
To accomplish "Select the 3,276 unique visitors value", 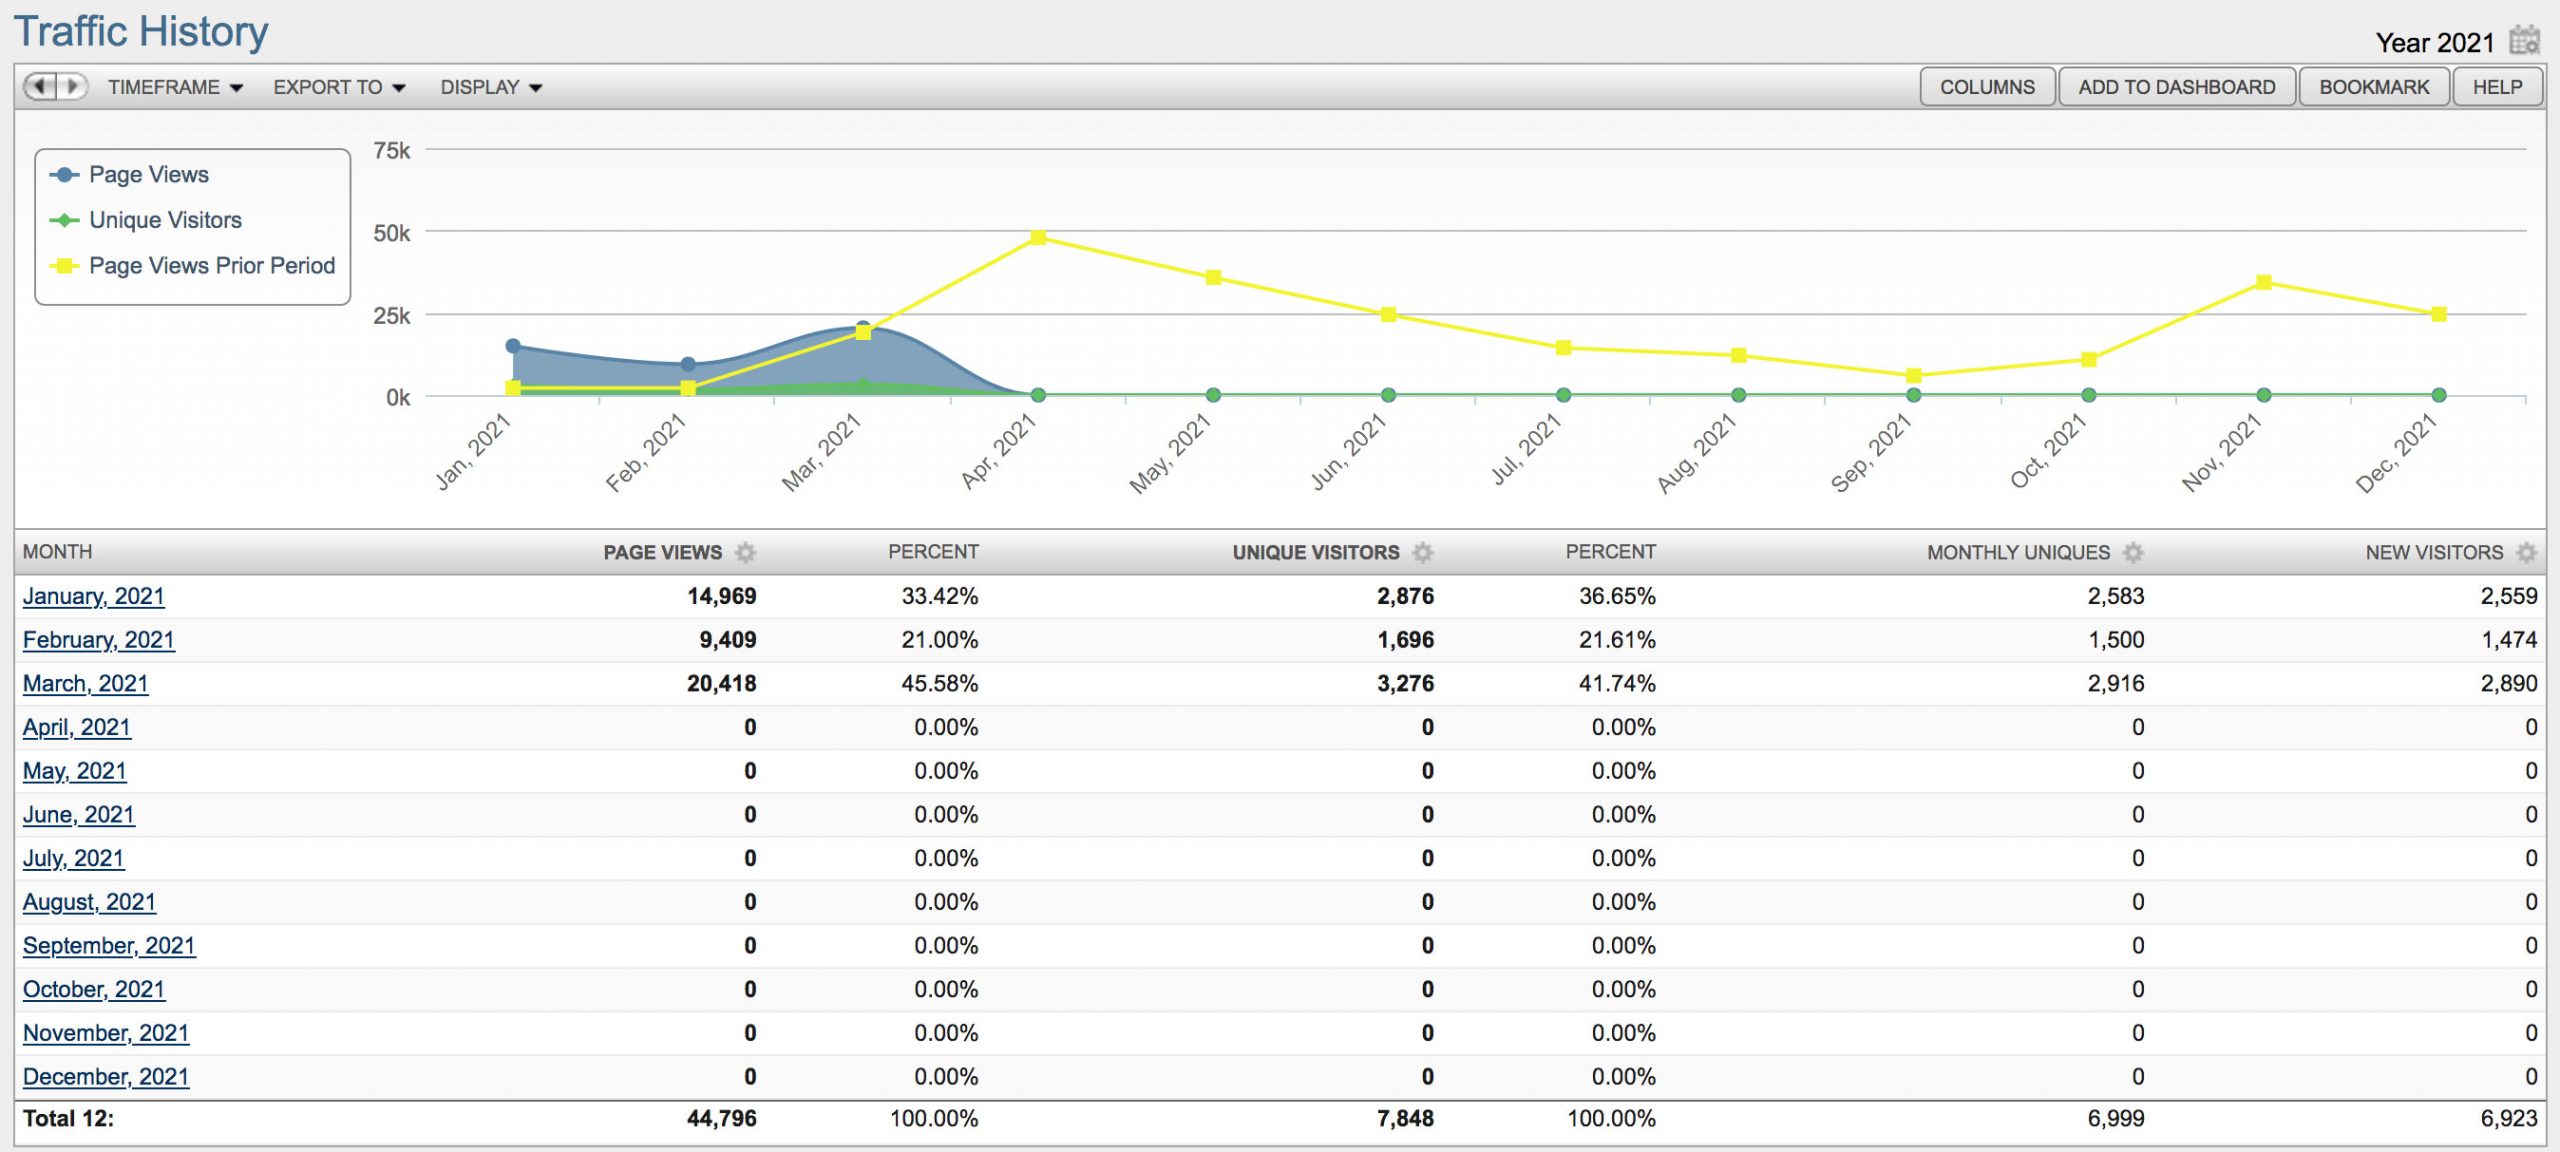I will 1405,684.
